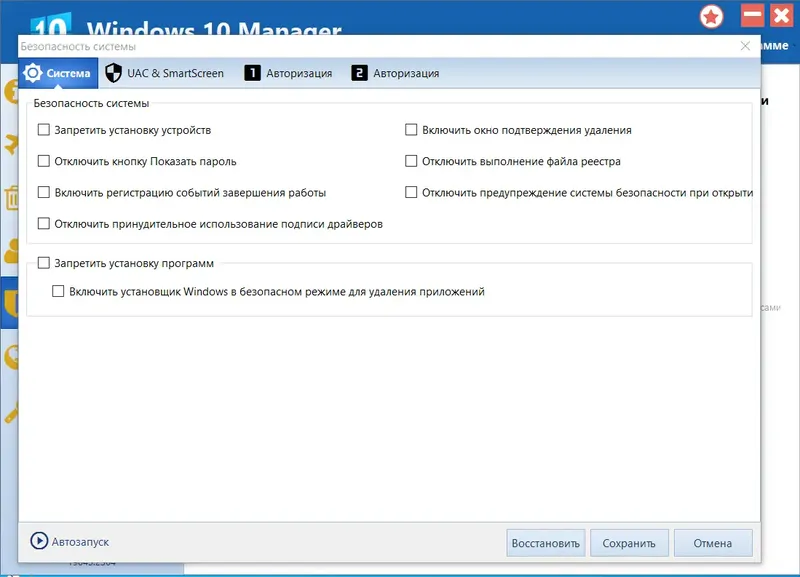Toggle Отключить предупреждение системы безопасности checkbox
800x577 pixels.
click(x=411, y=192)
